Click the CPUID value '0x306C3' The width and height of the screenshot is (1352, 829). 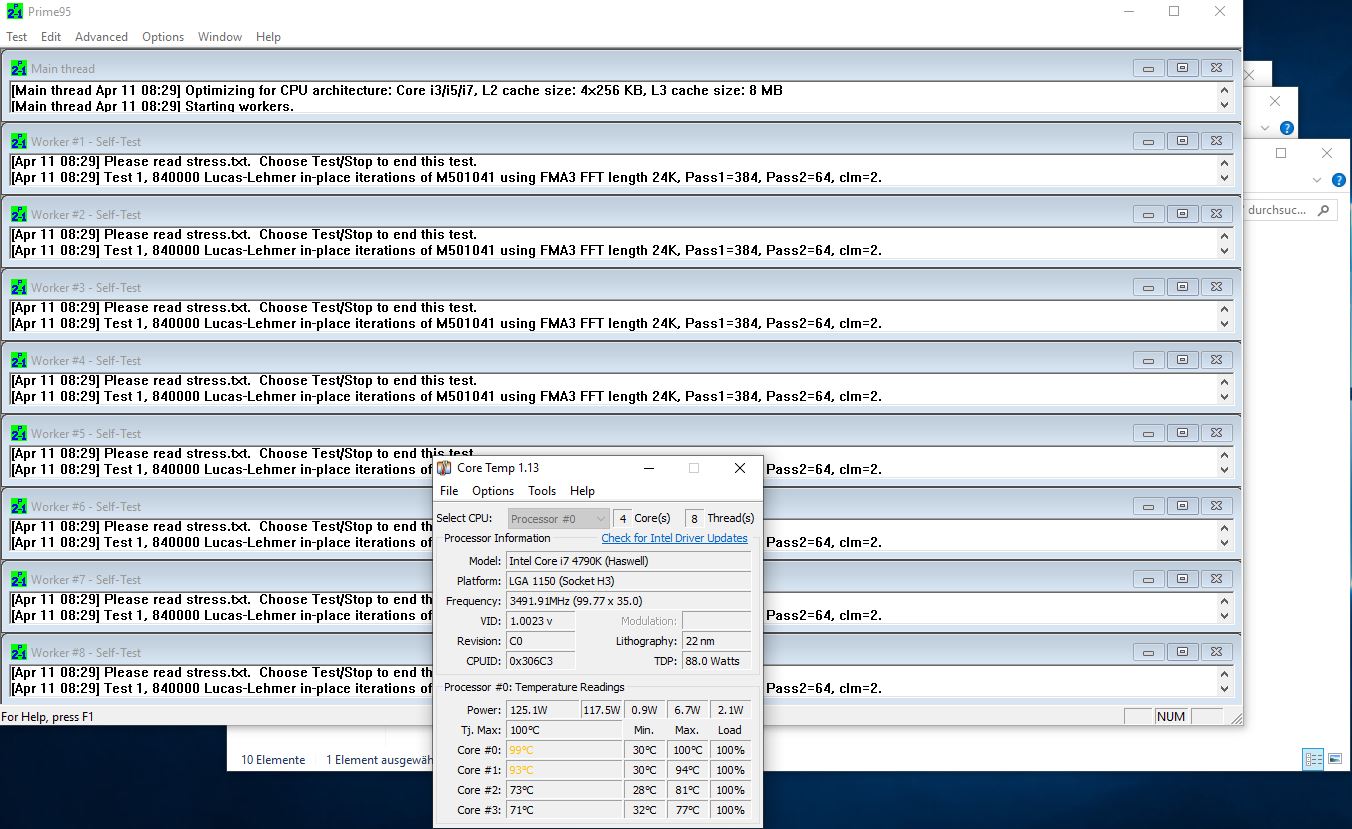tap(541, 661)
